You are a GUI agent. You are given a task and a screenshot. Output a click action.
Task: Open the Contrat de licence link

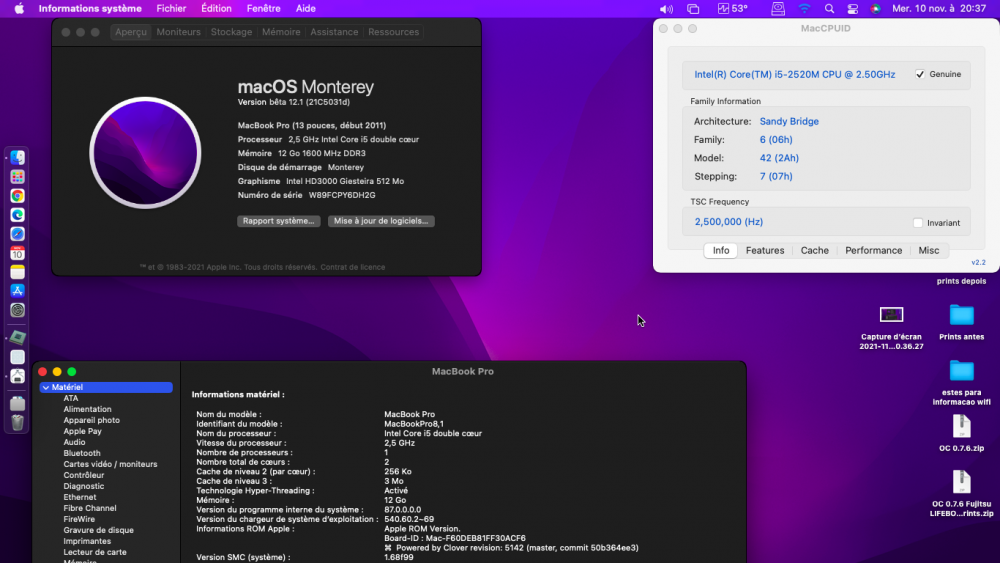point(353,267)
